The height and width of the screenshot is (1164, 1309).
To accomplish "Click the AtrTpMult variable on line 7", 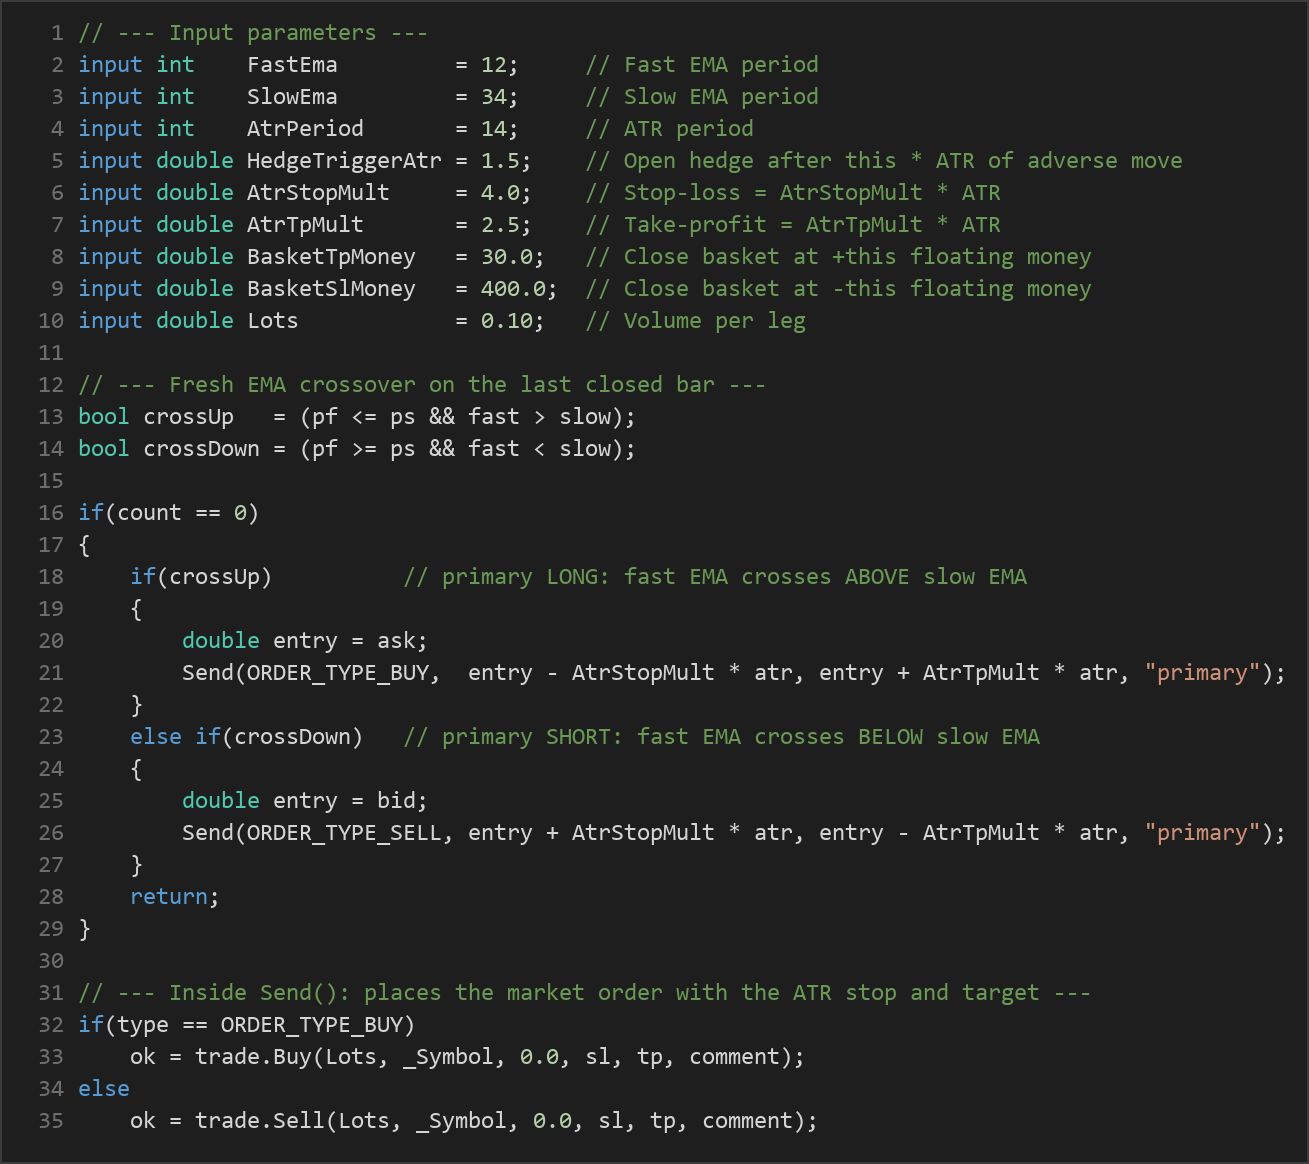I will coord(305,225).
